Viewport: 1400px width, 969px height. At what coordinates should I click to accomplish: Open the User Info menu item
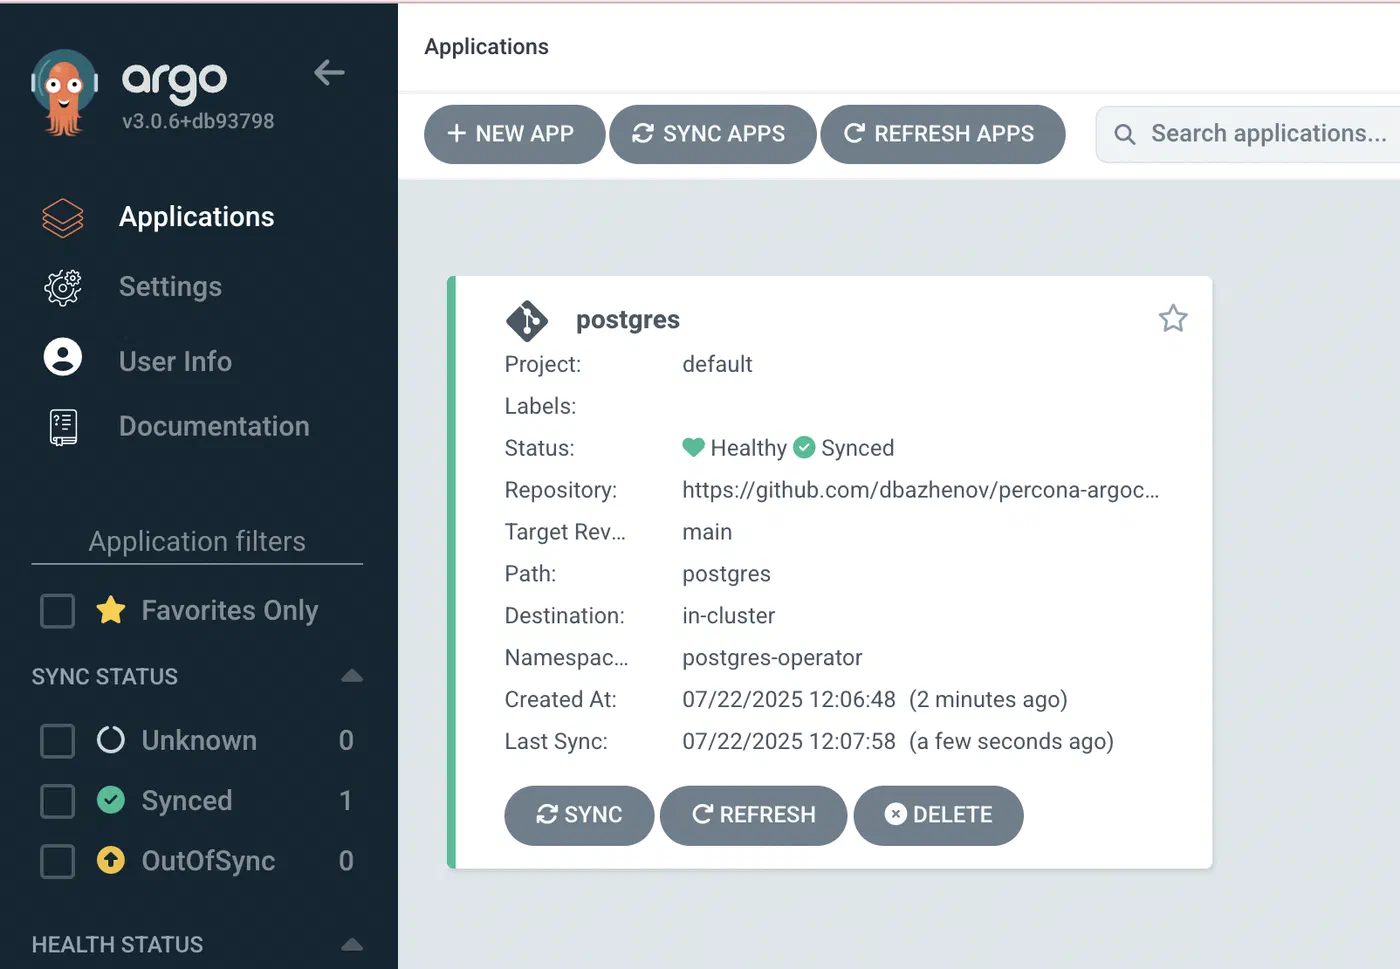175,361
